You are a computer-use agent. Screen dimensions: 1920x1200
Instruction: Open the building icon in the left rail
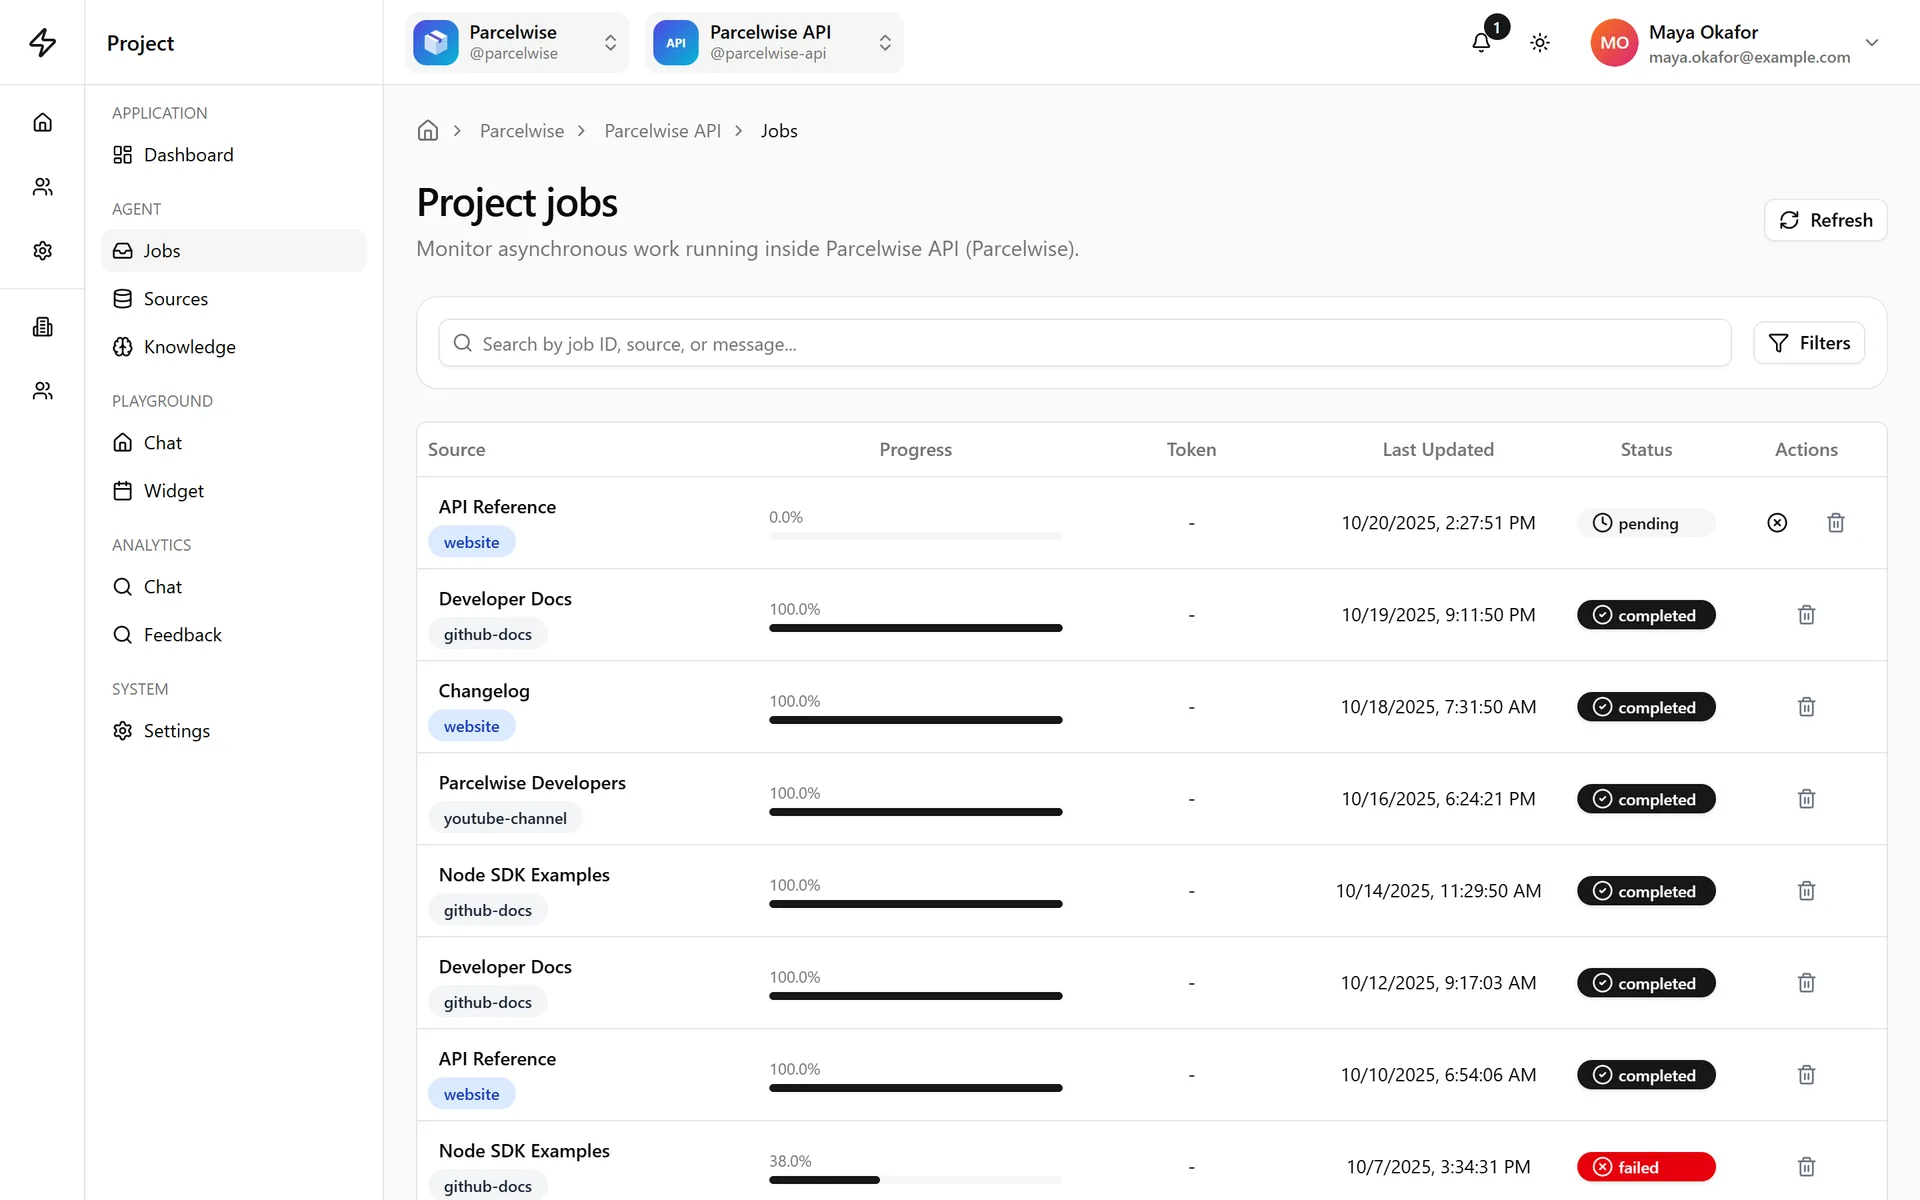tap(42, 326)
